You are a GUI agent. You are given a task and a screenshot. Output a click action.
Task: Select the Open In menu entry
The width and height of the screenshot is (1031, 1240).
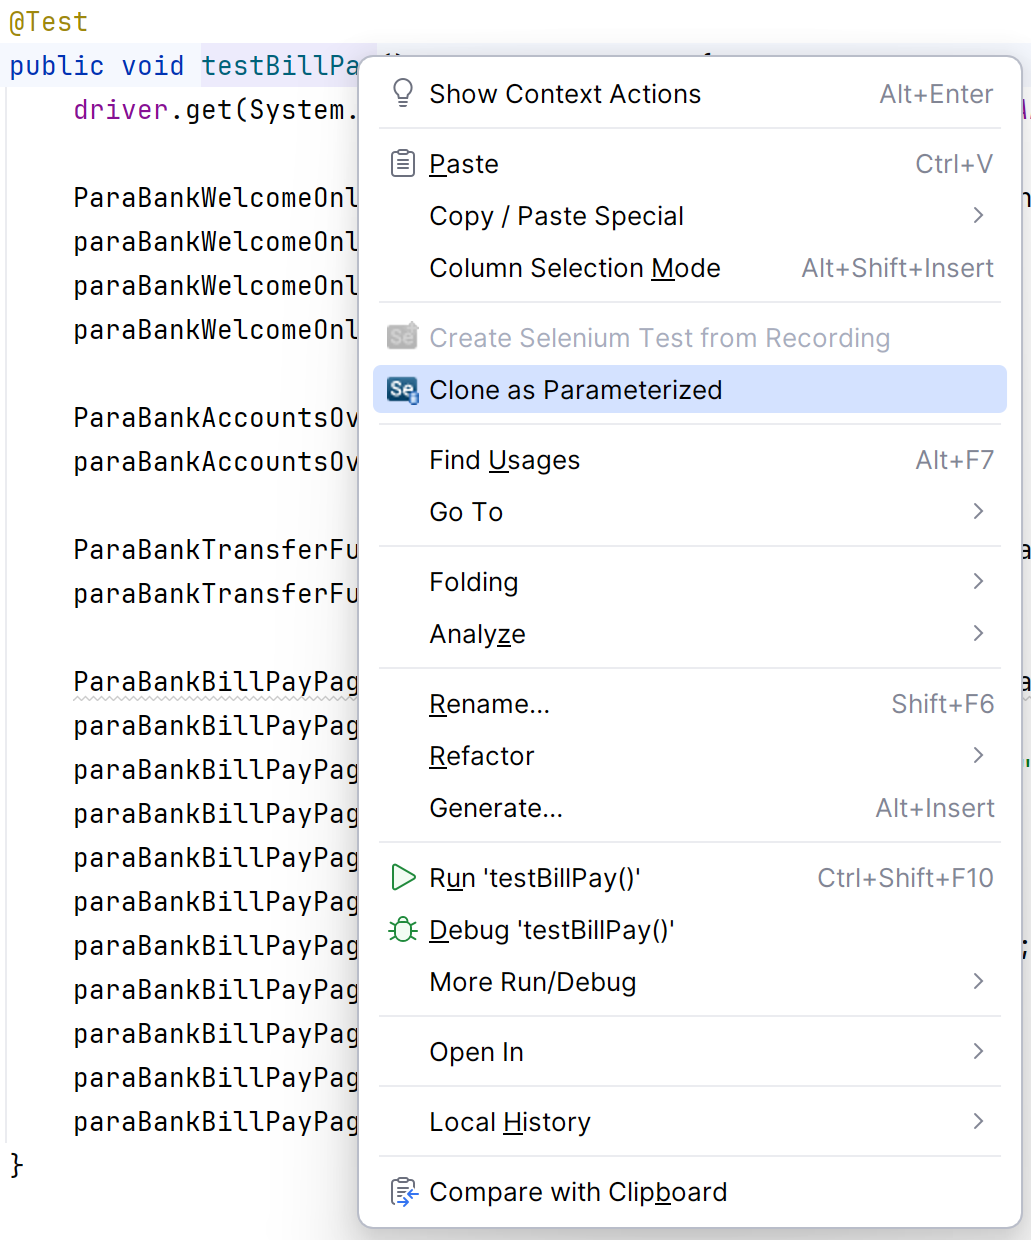[690, 1052]
